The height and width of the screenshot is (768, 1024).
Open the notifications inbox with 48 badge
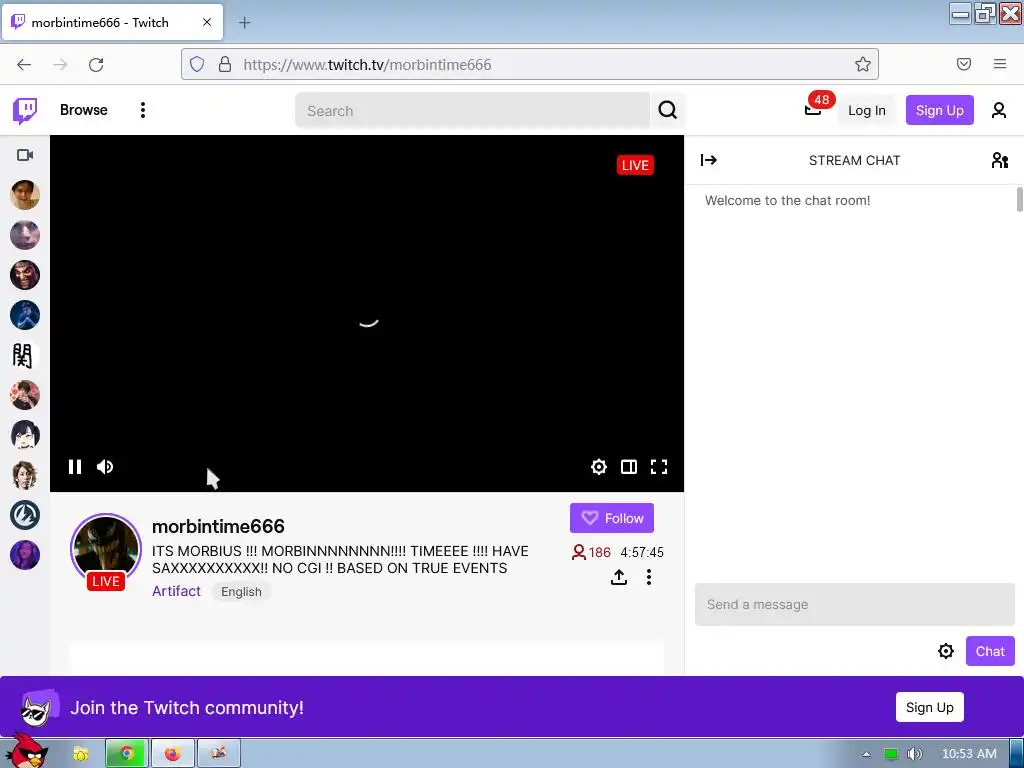pos(814,109)
